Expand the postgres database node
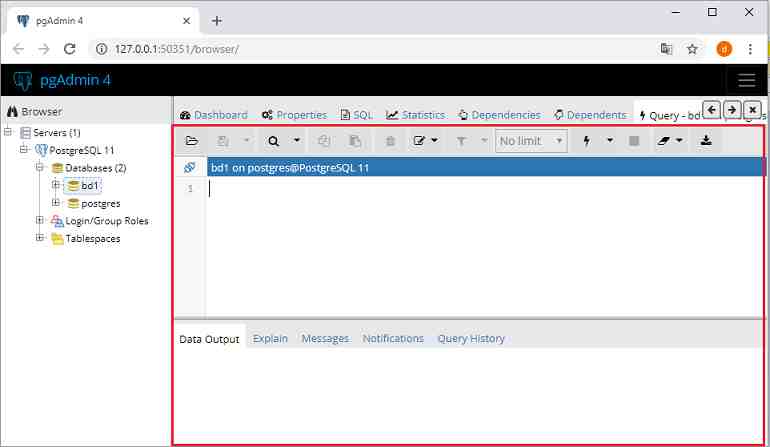 pos(55,202)
